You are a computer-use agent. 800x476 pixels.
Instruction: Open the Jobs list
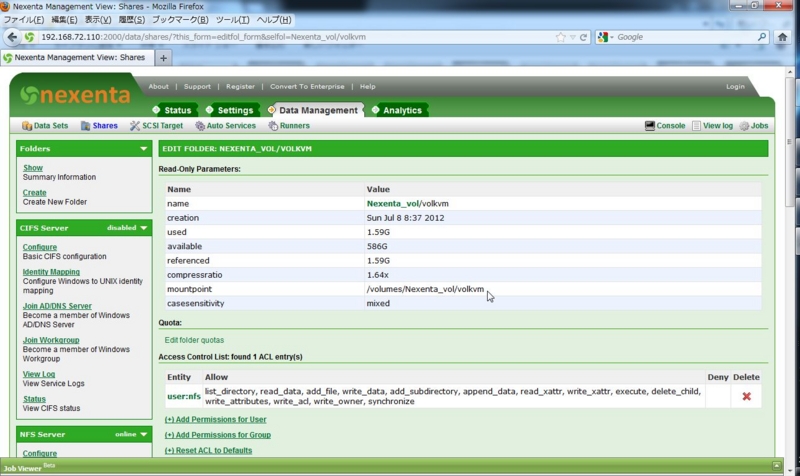point(754,126)
